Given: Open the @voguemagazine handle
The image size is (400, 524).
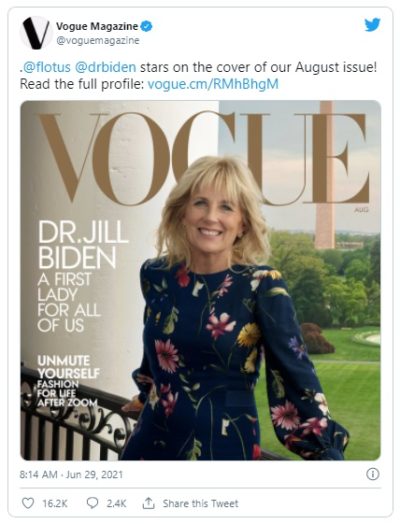Looking at the screenshot, I should tap(98, 41).
